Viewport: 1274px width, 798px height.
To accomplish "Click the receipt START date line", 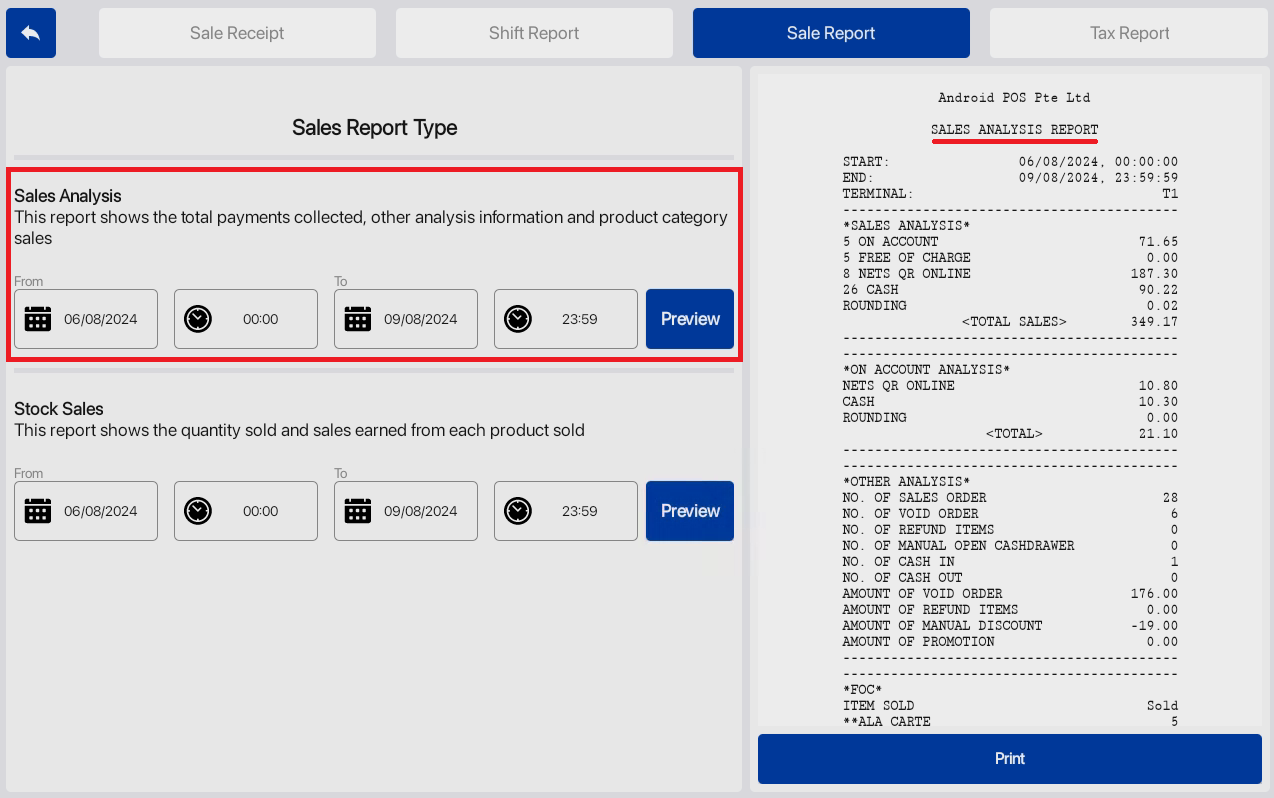I will [x=1010, y=162].
